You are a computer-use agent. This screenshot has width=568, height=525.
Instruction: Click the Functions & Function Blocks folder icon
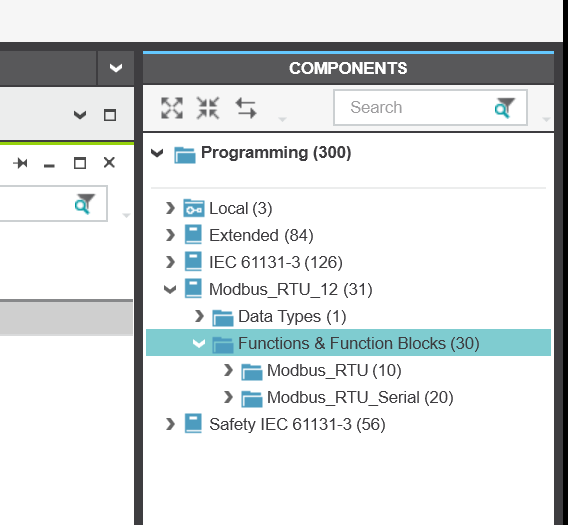click(223, 345)
